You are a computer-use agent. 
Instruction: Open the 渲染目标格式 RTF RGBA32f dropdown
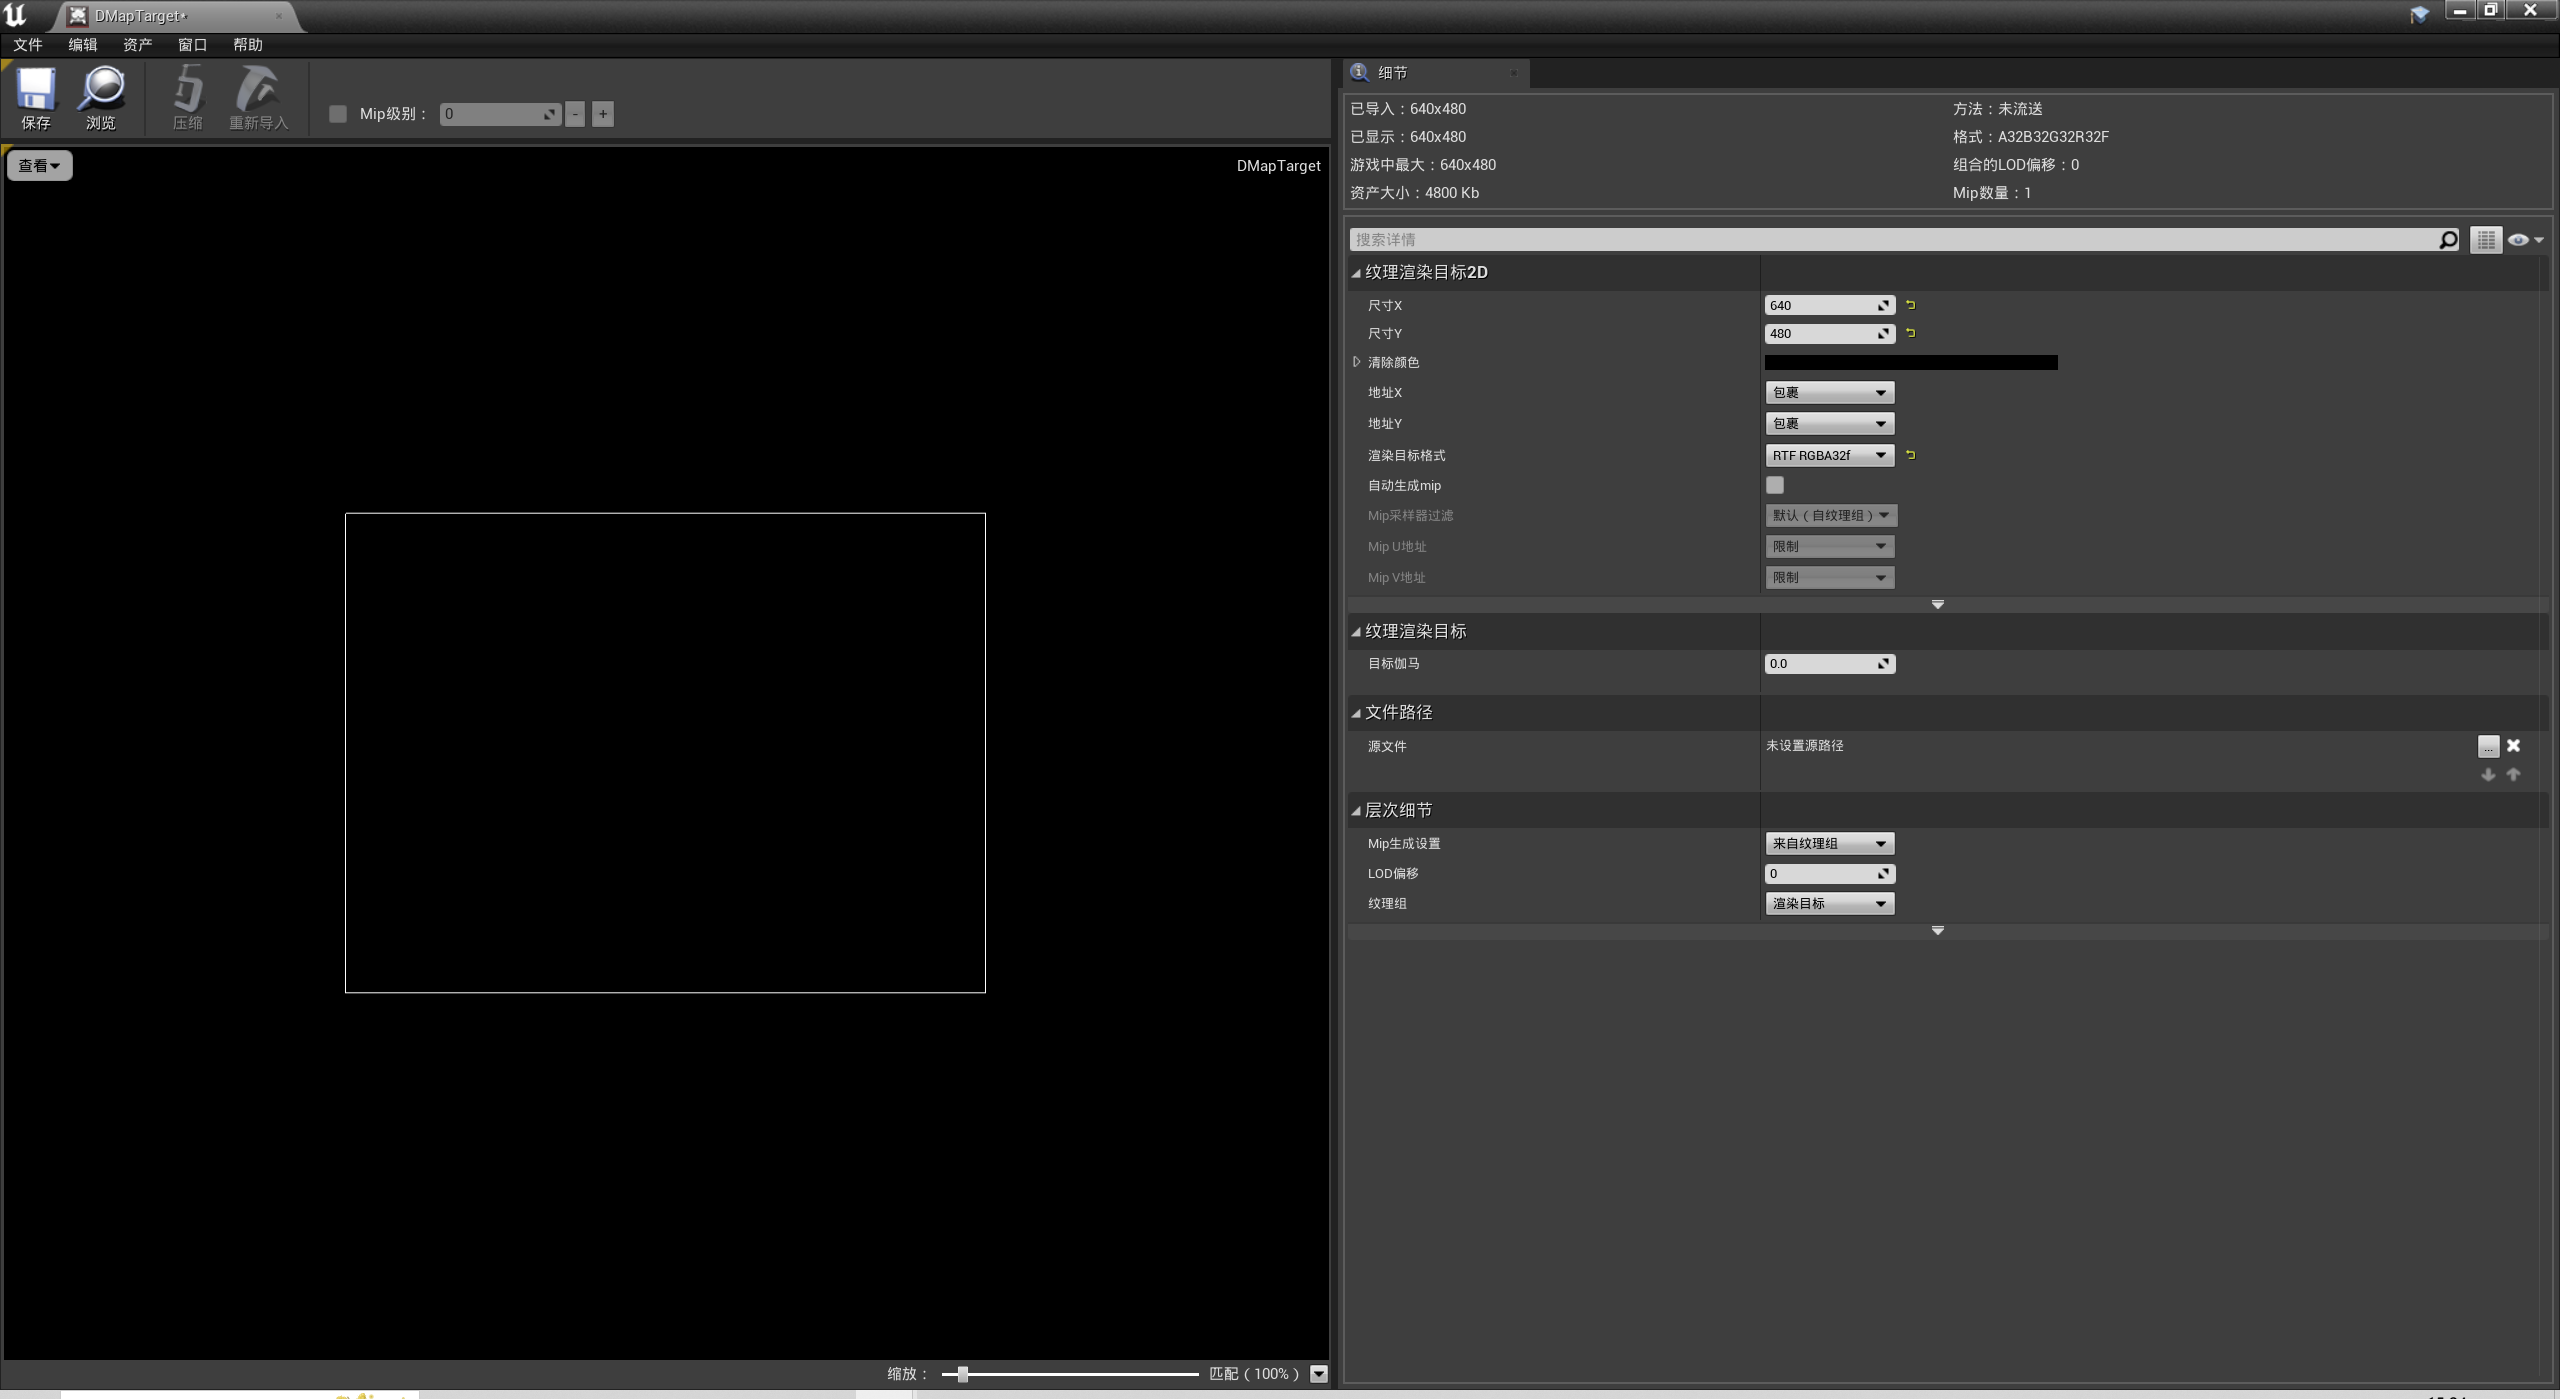[x=1829, y=455]
